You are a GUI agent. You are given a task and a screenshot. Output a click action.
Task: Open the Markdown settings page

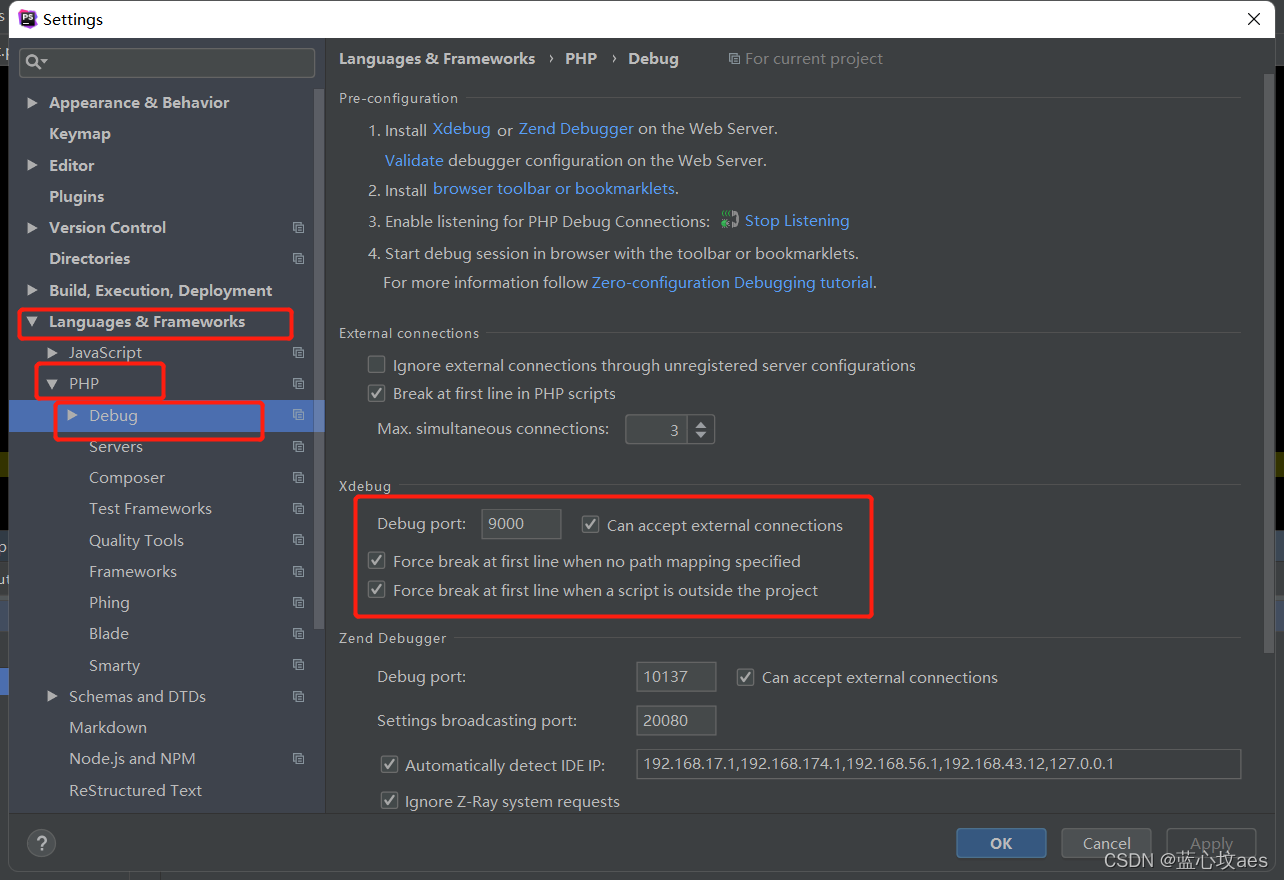tap(108, 728)
